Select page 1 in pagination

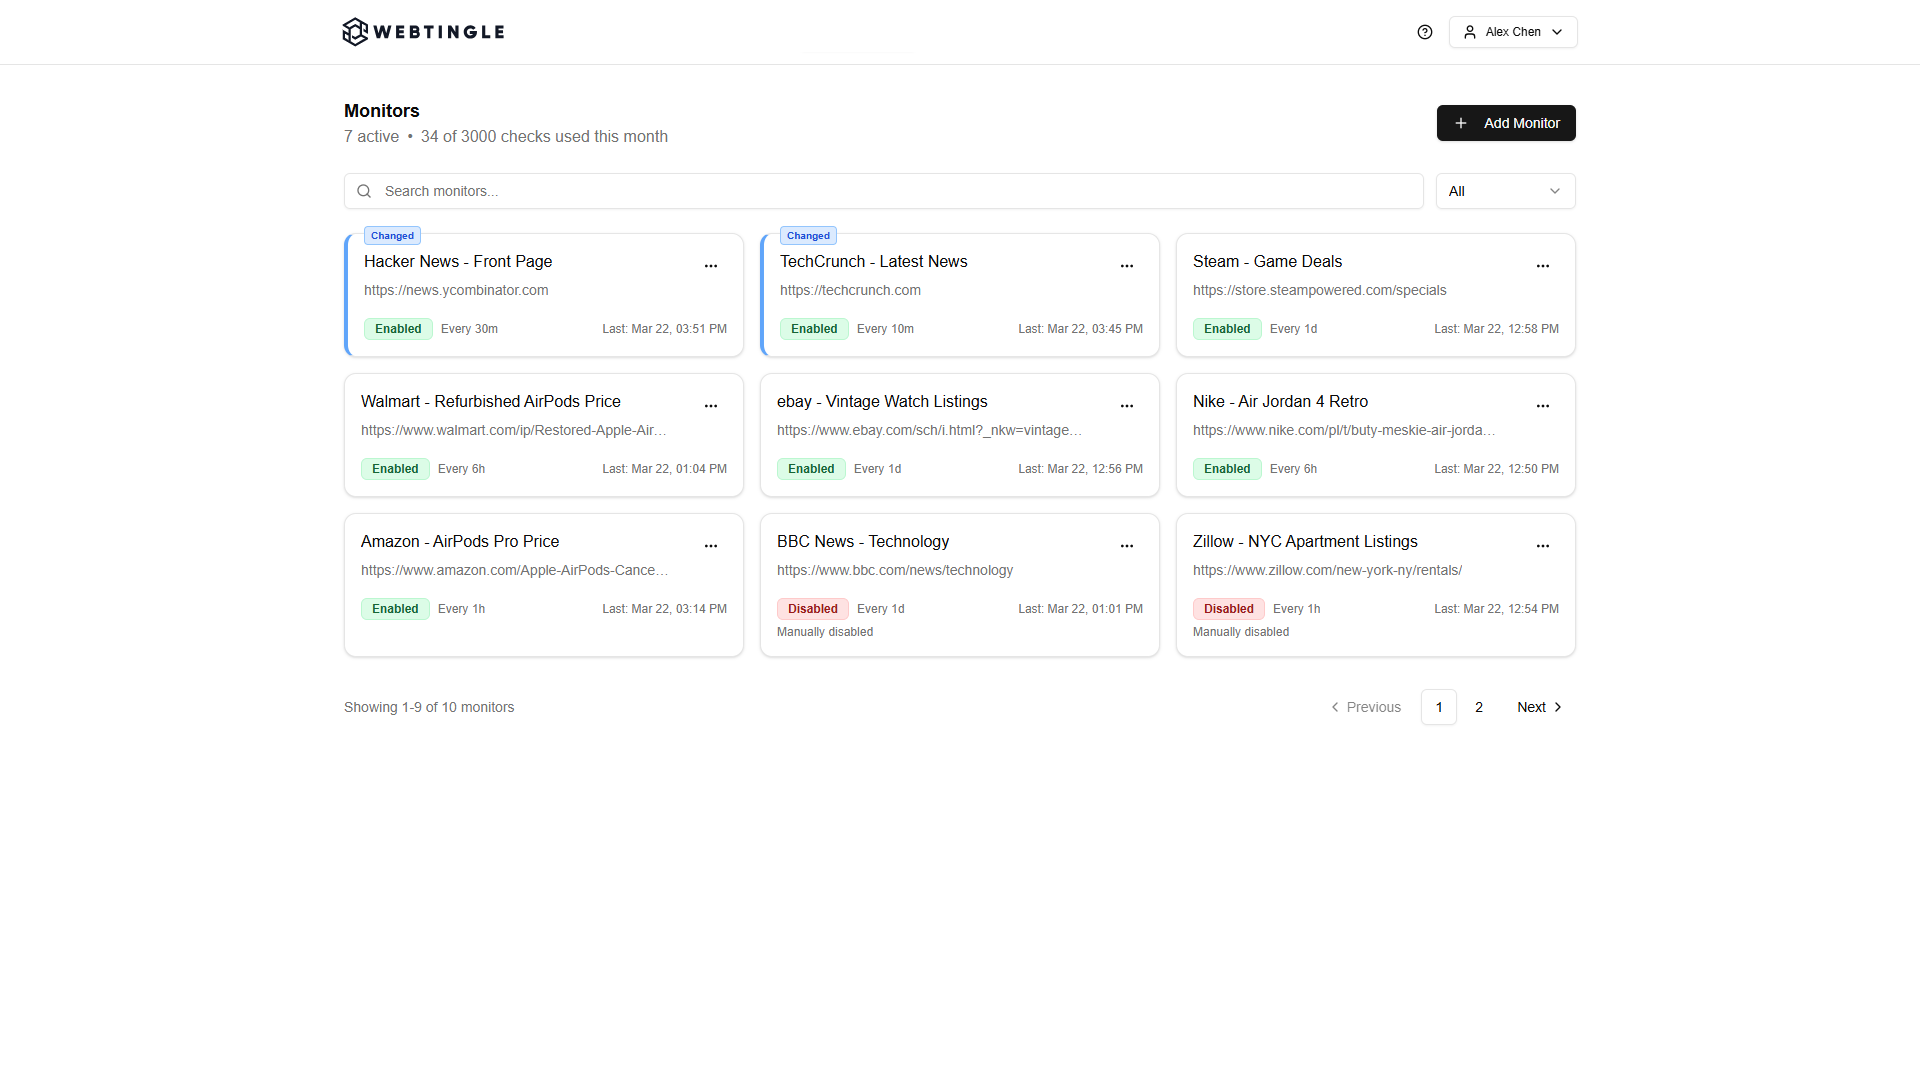click(x=1439, y=707)
